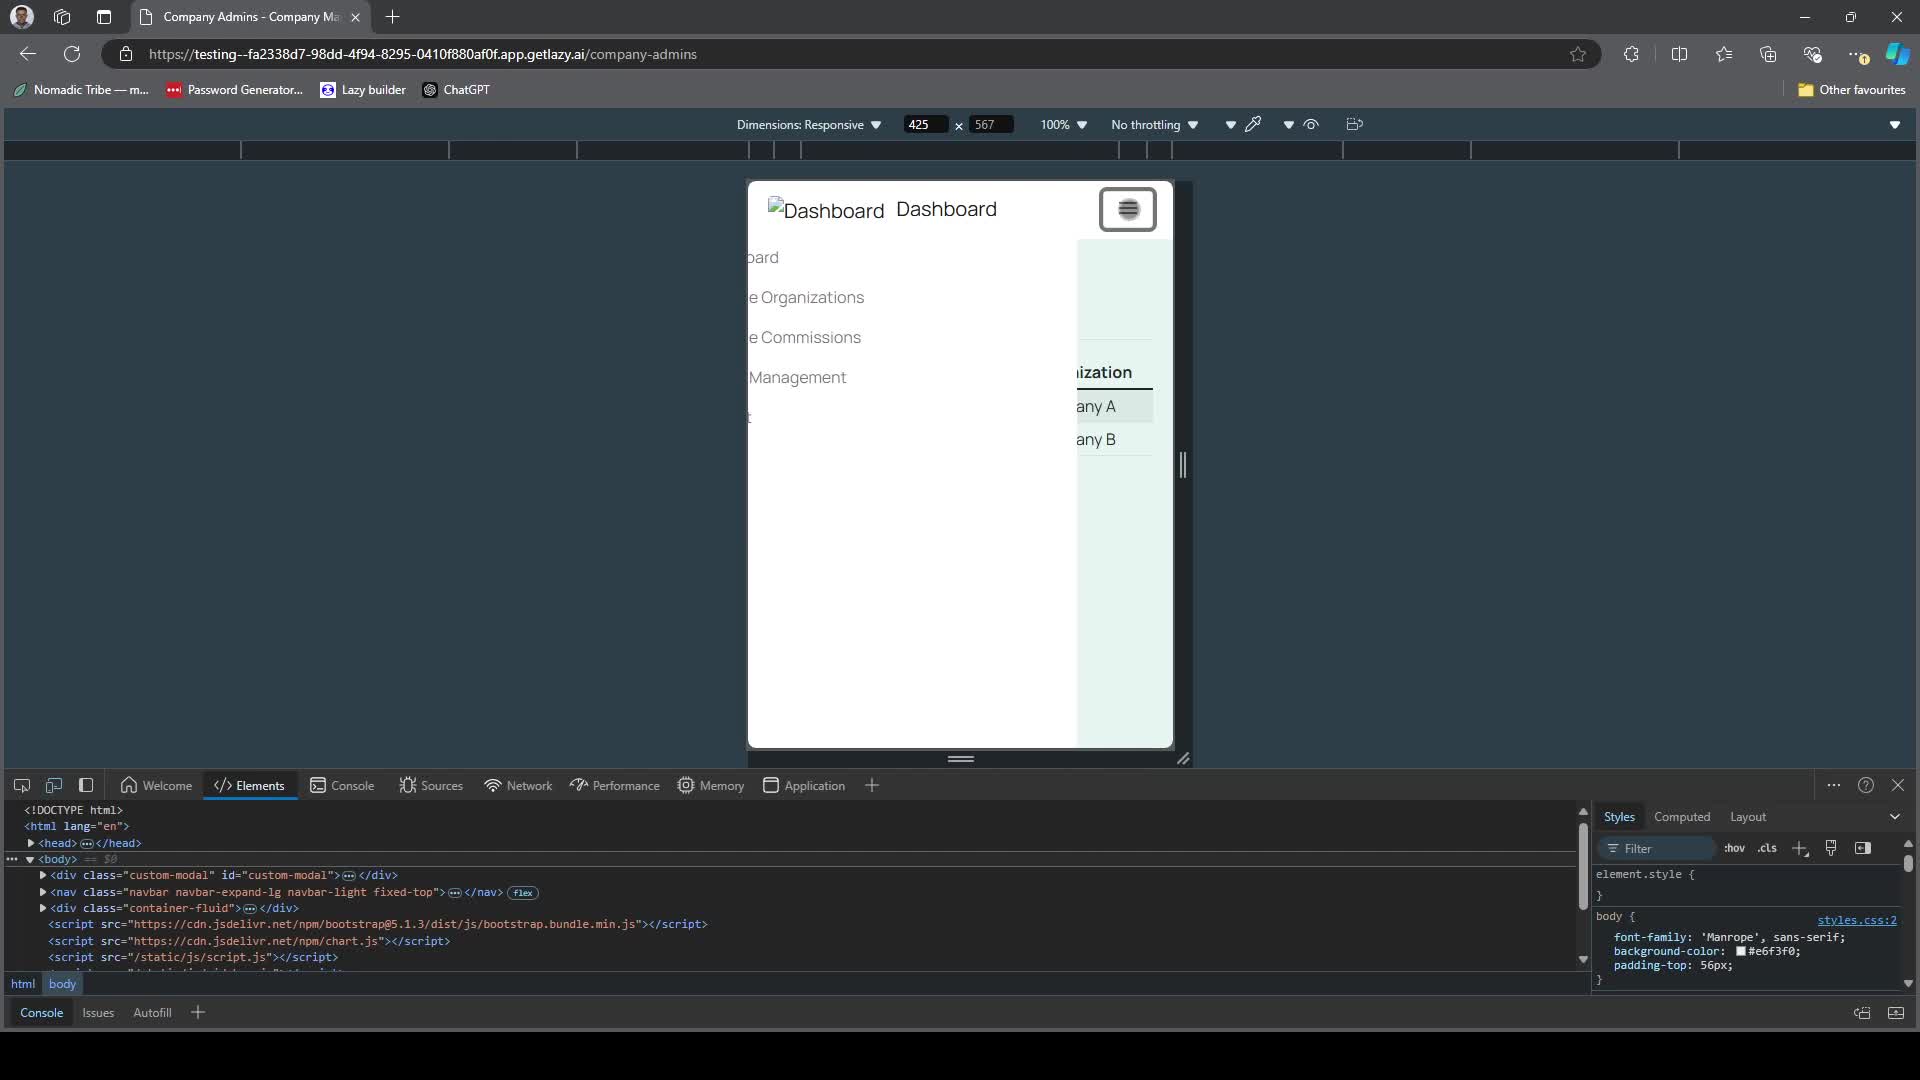Expand the navbar nav element node

point(43,892)
